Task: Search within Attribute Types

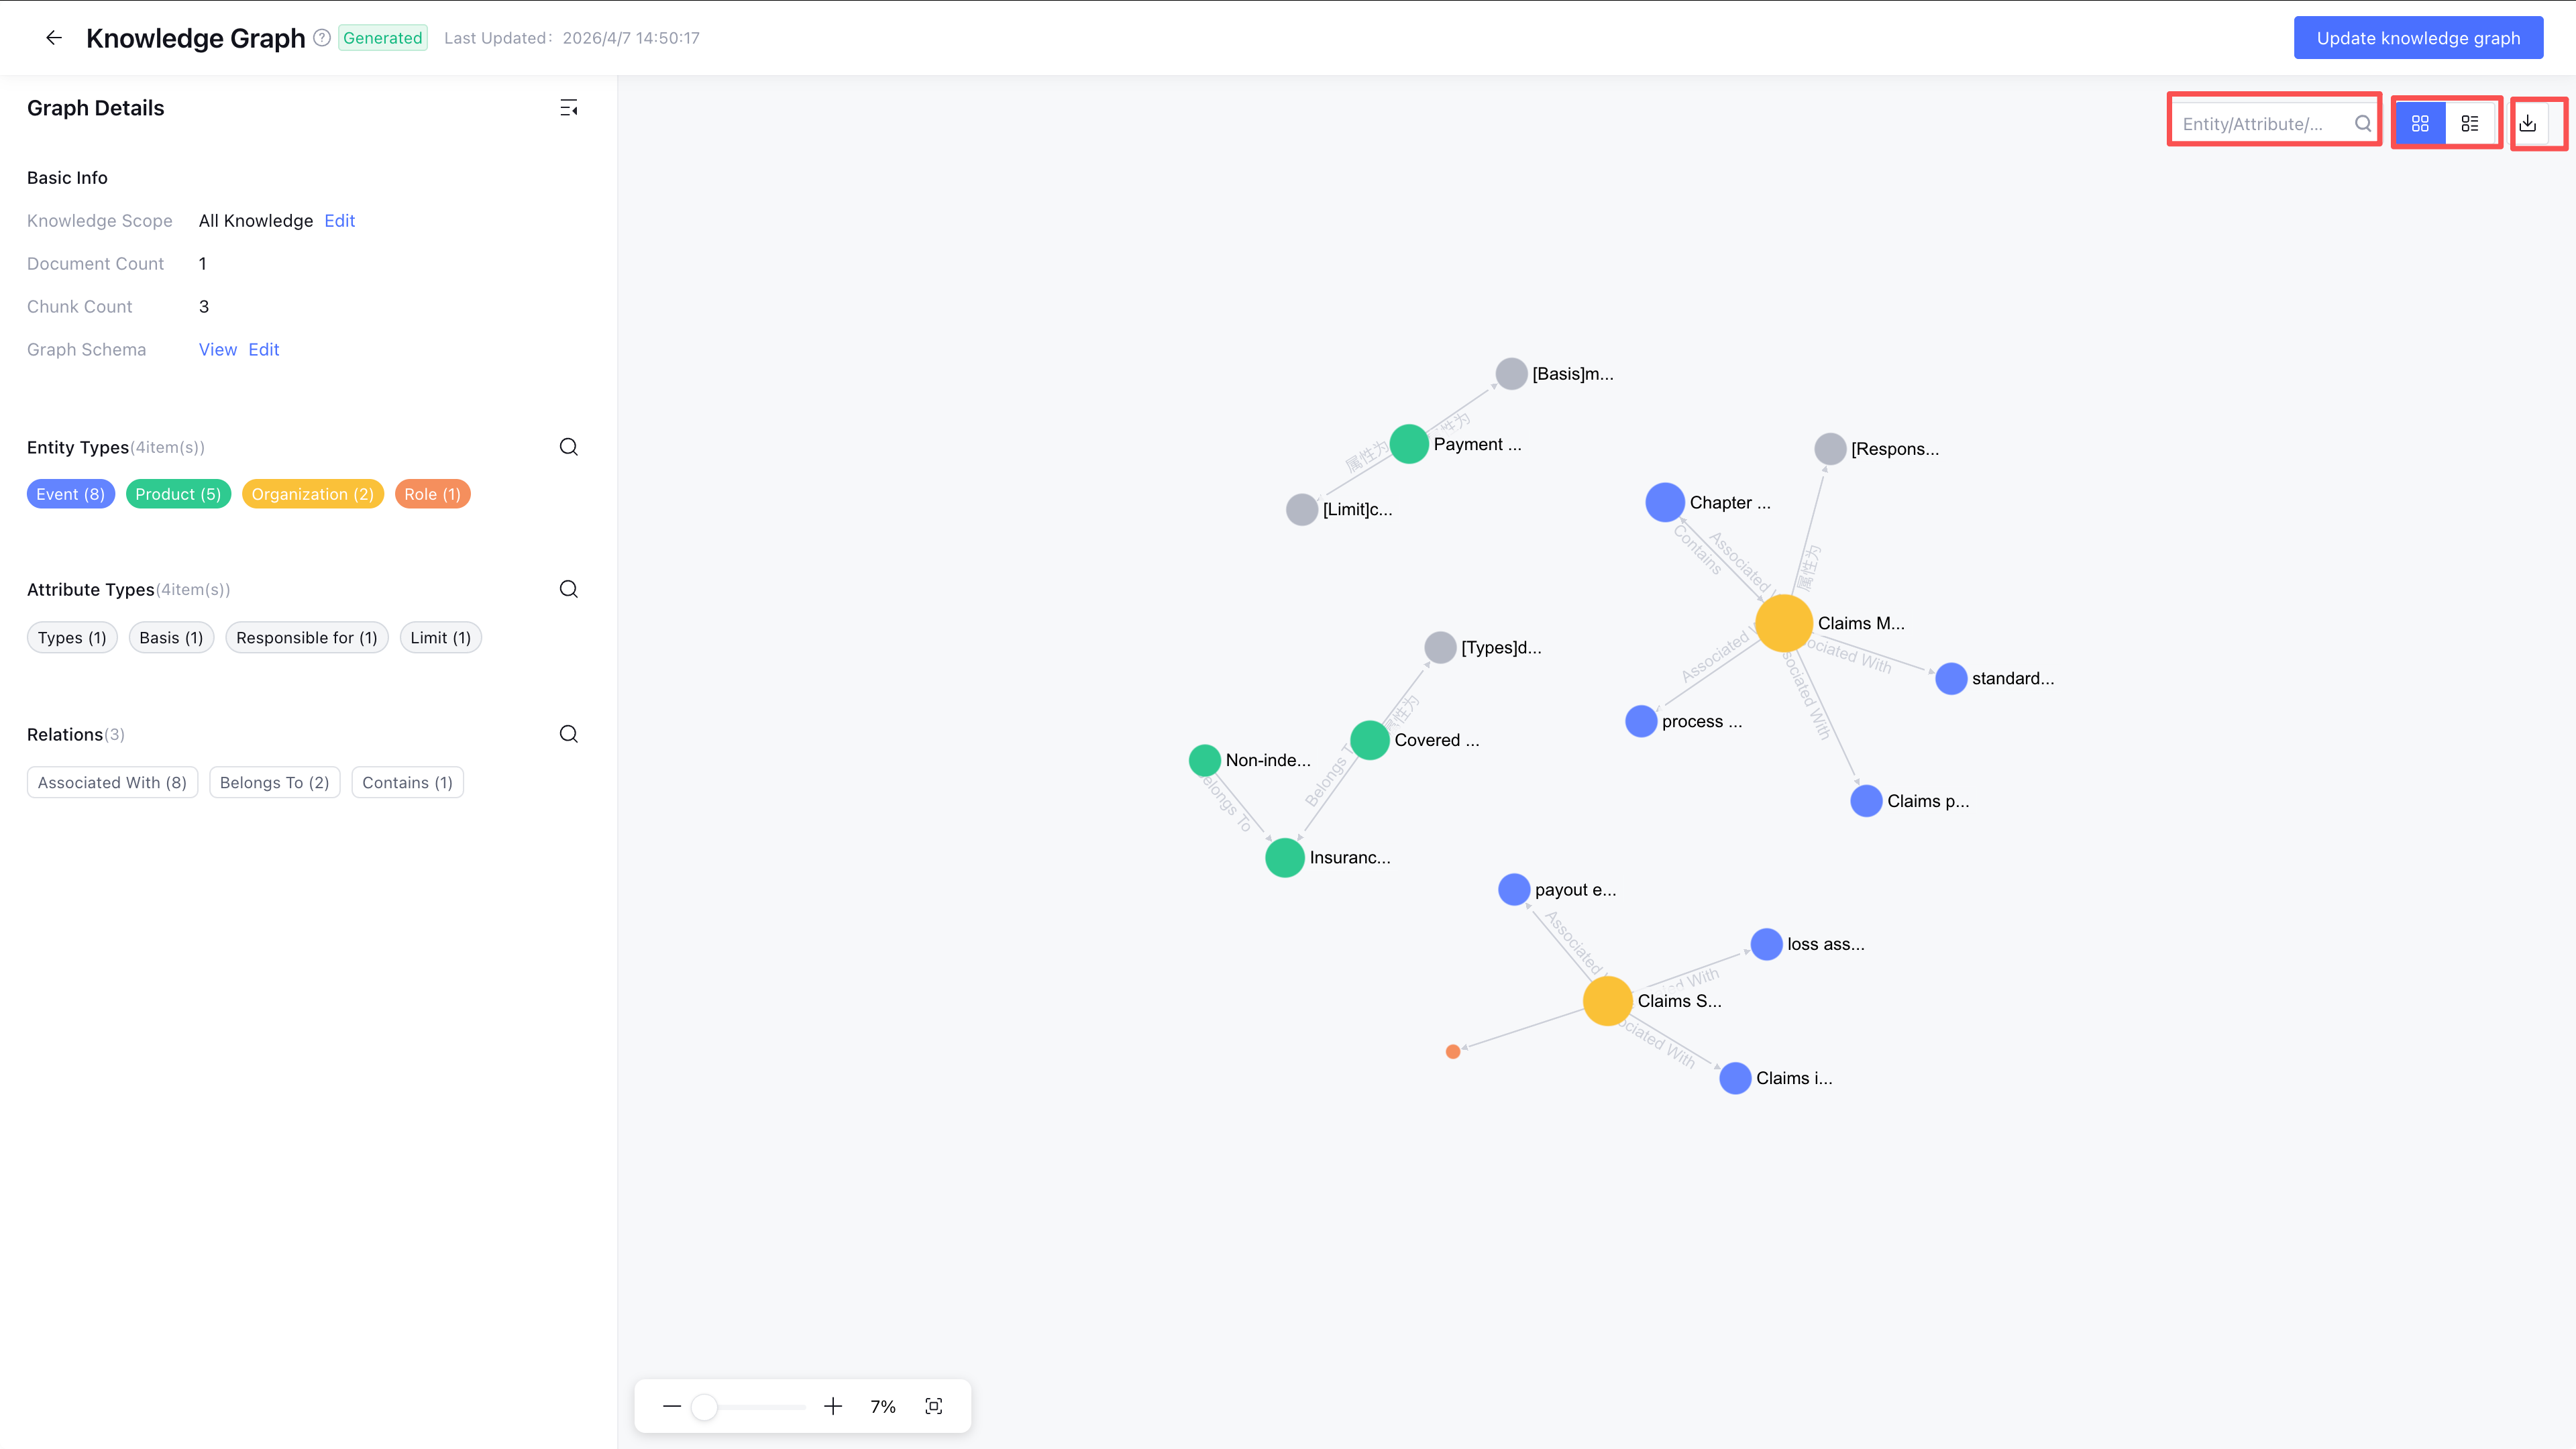Action: pos(568,589)
